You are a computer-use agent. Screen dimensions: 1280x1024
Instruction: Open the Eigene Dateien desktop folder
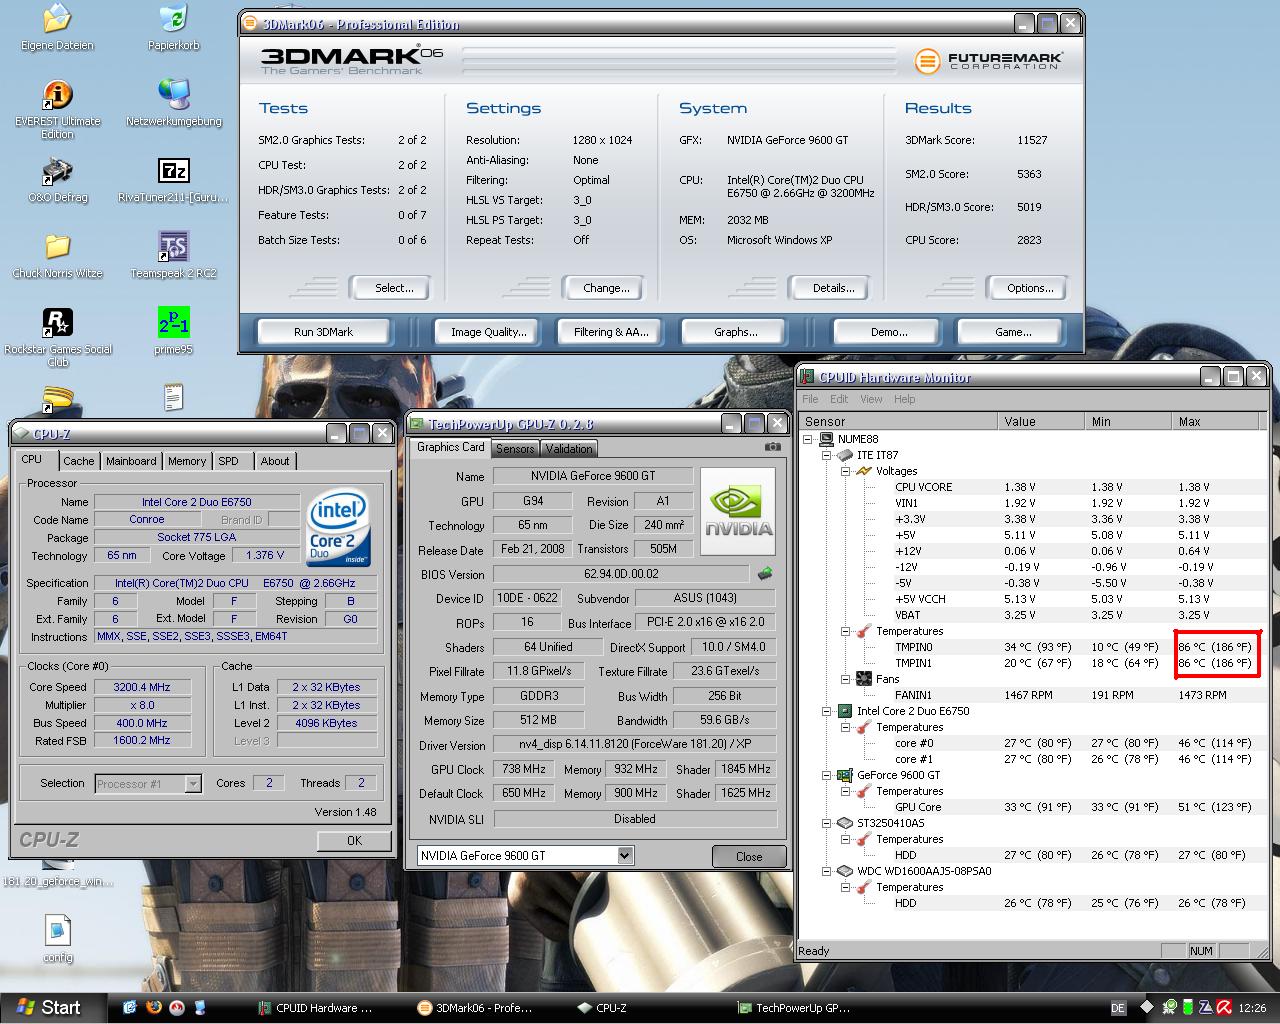coord(57,26)
